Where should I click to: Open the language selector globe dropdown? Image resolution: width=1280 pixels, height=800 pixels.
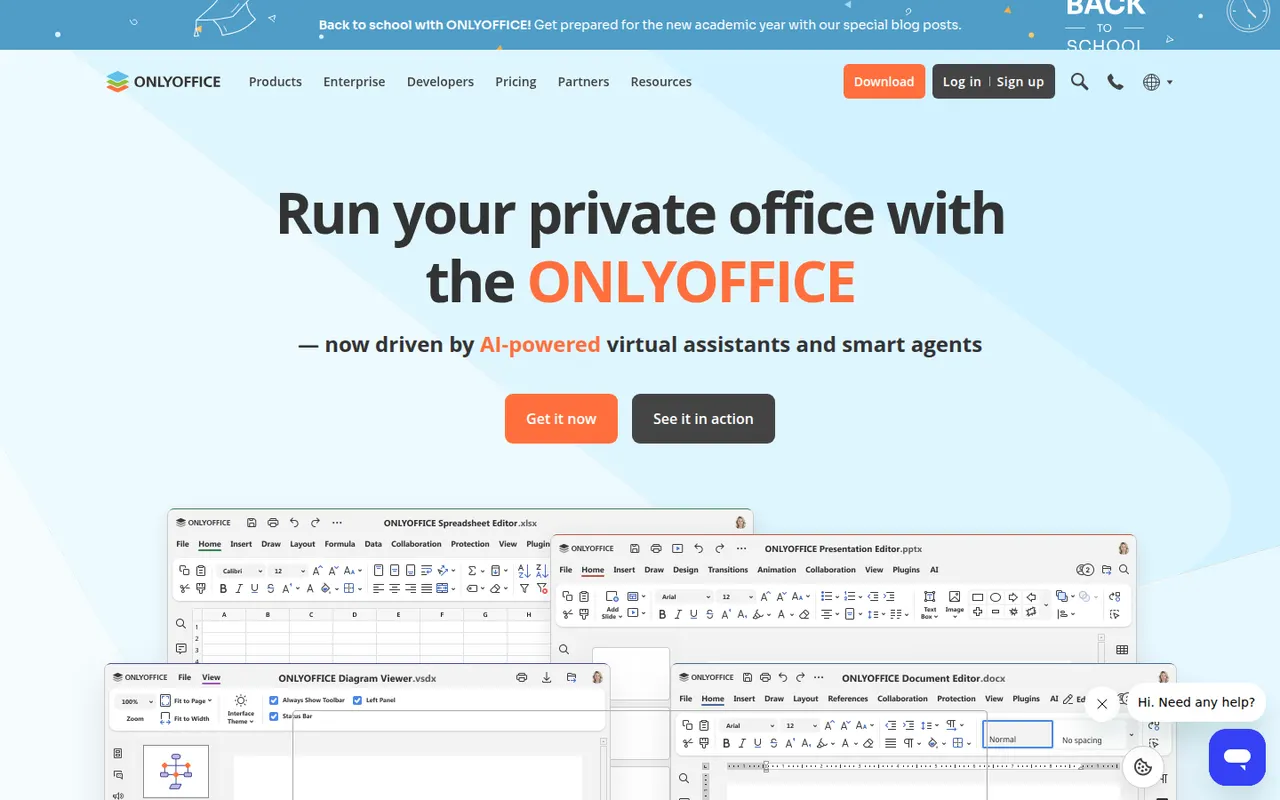point(1157,82)
